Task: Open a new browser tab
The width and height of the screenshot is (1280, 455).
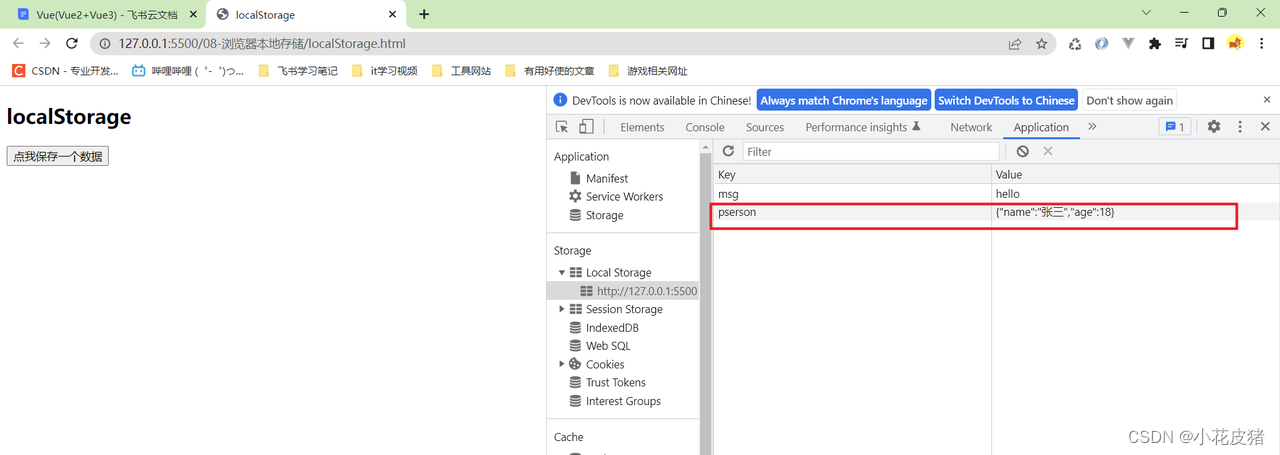Action: click(x=424, y=14)
